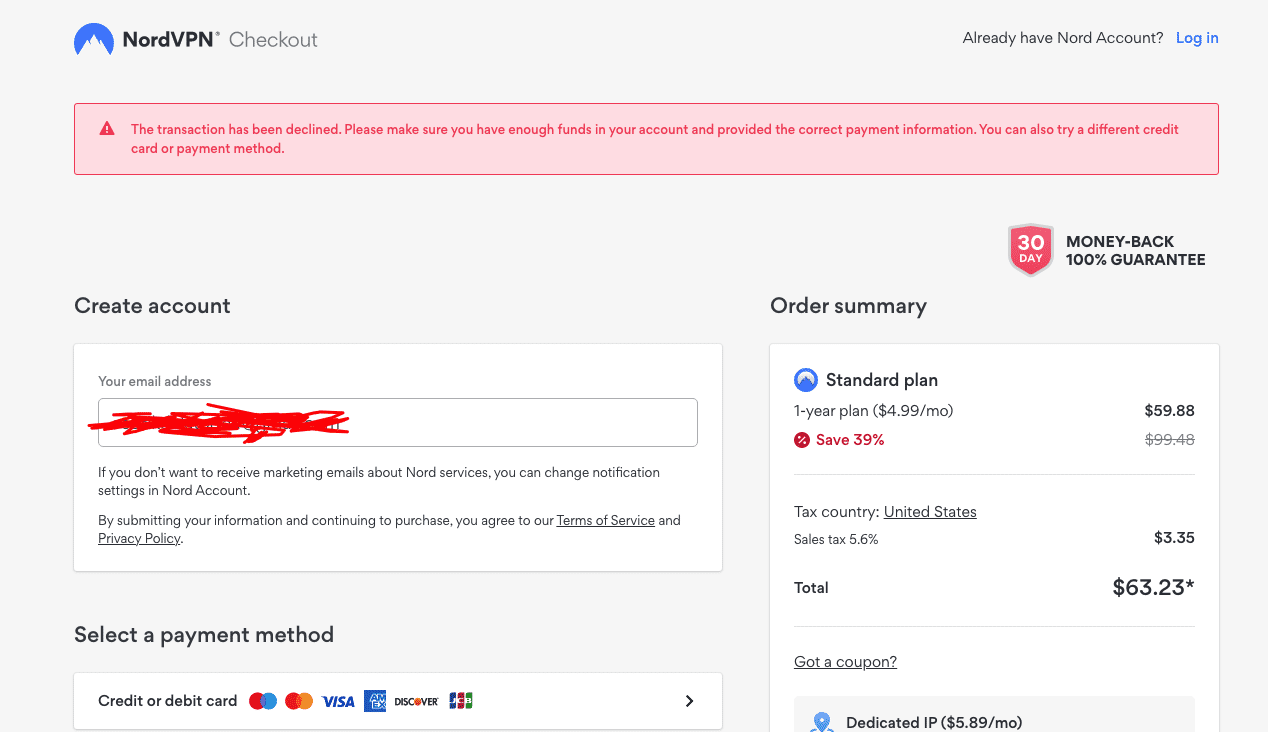
Task: Open the Terms of Service link
Action: (x=605, y=520)
